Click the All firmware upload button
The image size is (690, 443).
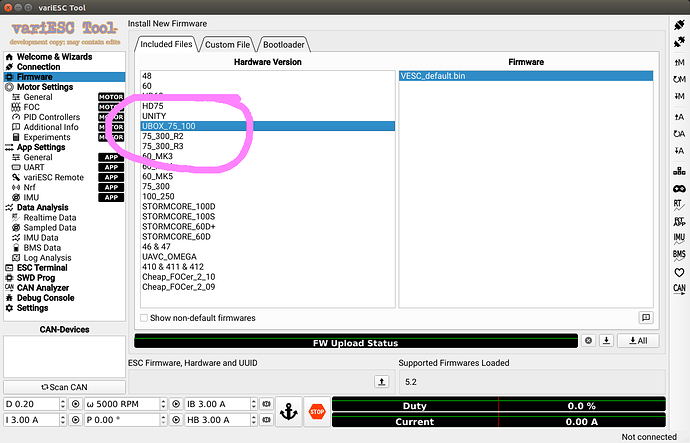(638, 340)
